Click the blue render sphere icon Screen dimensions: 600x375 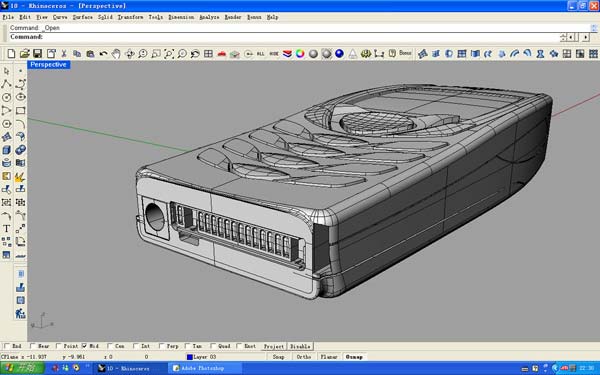pos(339,54)
